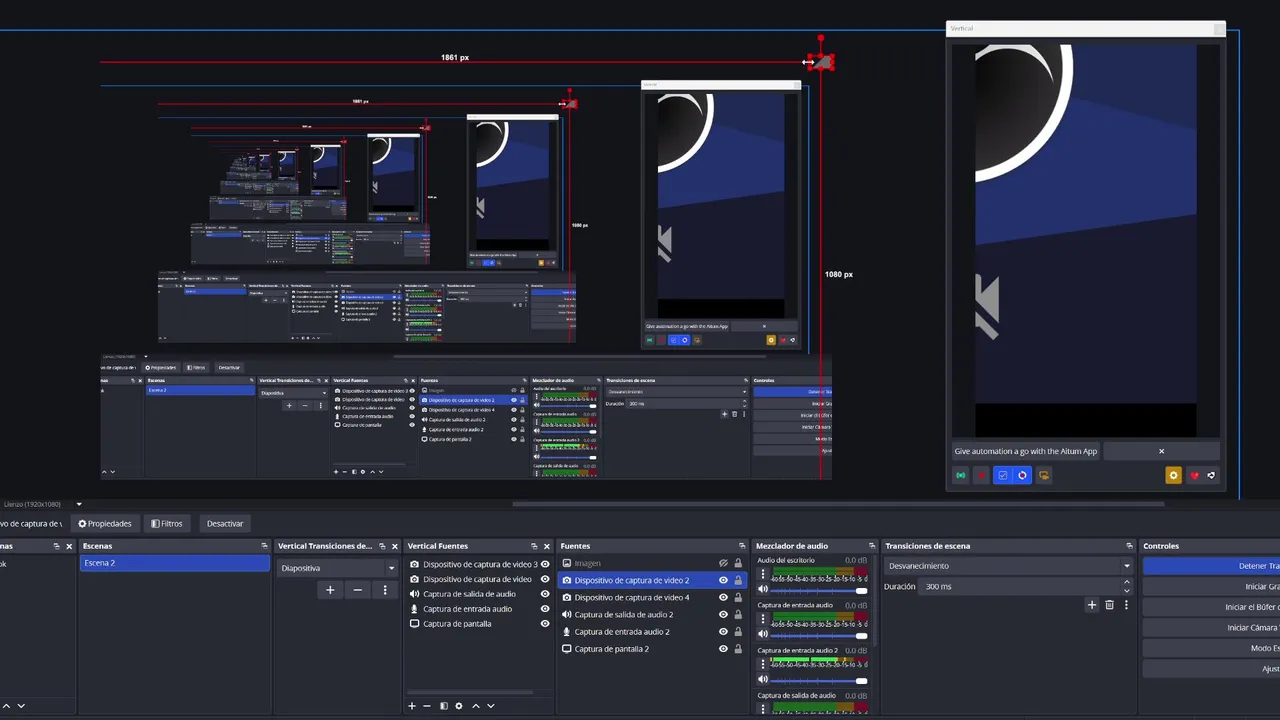Open Audio del escritorio options menu

[763, 574]
